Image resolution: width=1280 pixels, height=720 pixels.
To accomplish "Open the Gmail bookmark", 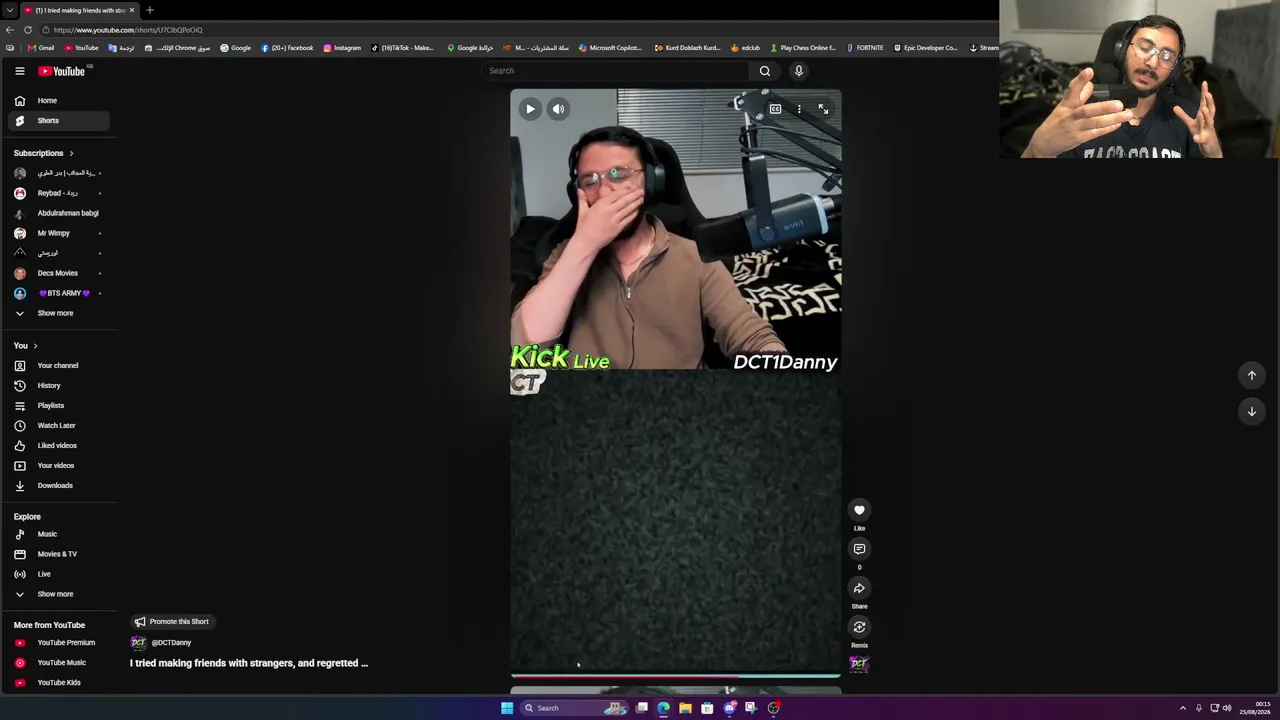I will tap(41, 48).
